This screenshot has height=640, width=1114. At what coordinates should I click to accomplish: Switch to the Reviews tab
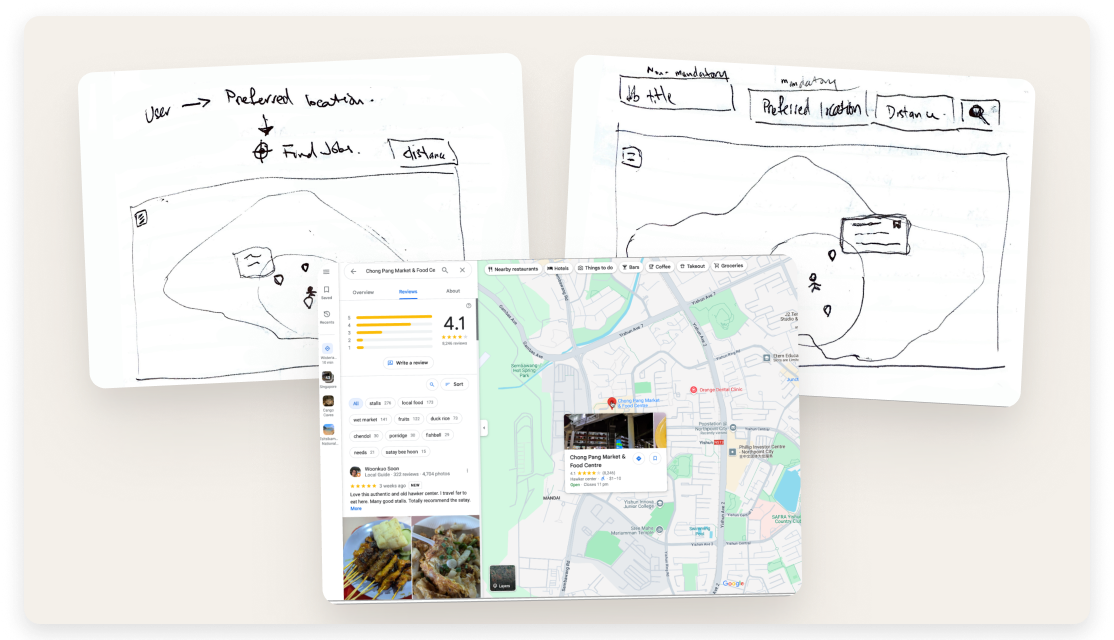pos(408,292)
